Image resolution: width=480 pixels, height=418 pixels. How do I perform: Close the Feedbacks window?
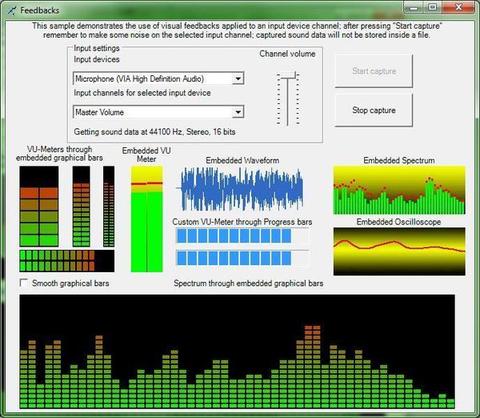pyautogui.click(x=459, y=7)
